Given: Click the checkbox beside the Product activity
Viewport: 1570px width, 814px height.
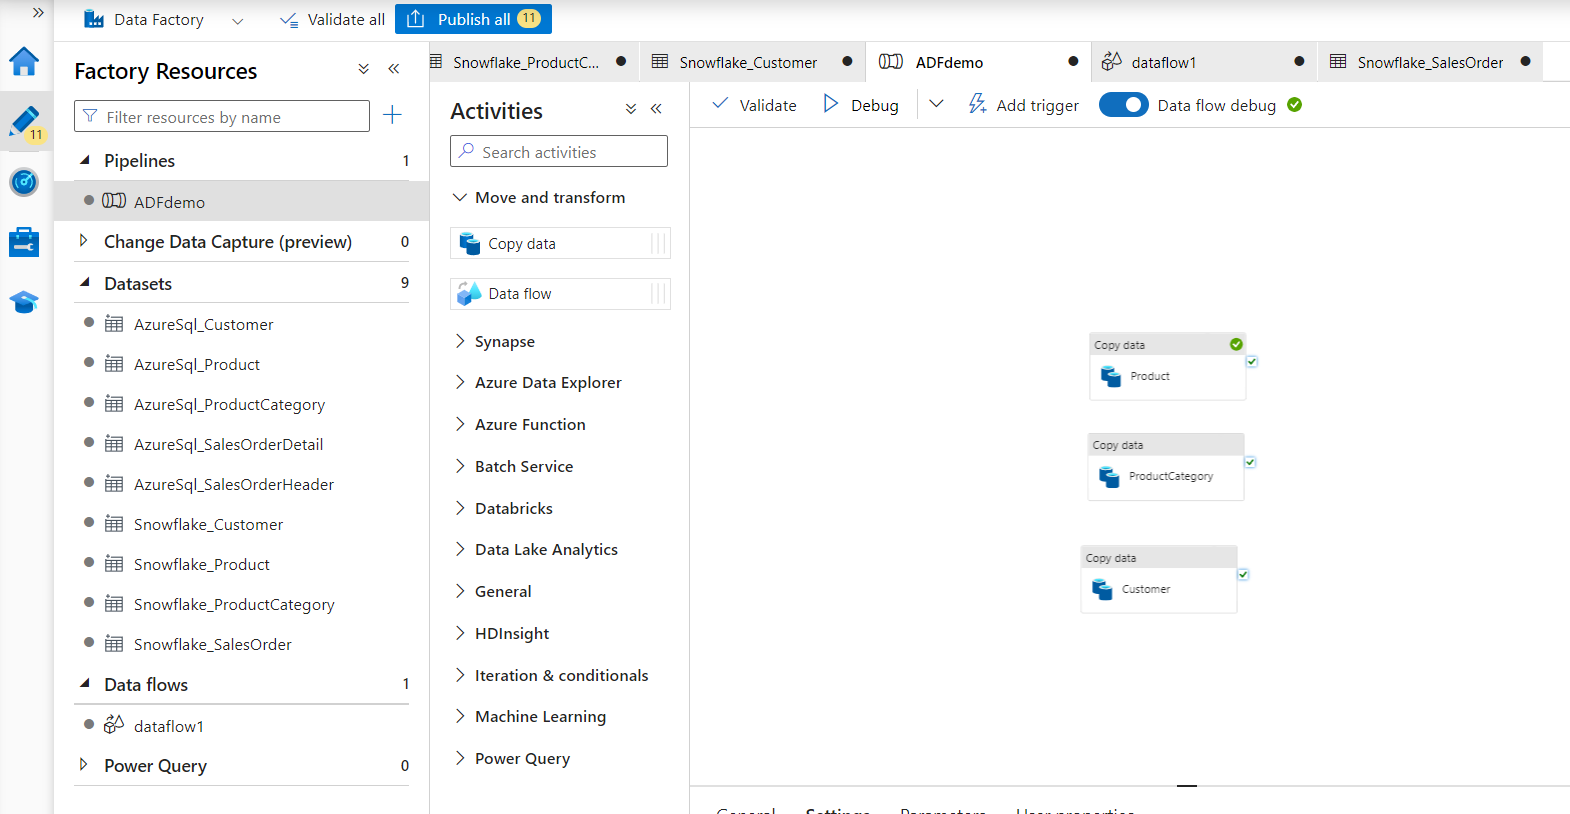Looking at the screenshot, I should 1252,362.
